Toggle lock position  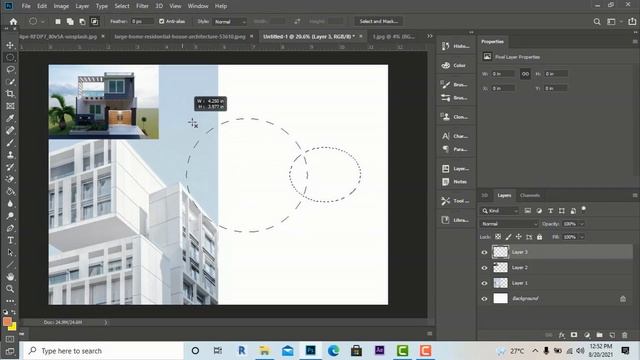(x=519, y=237)
